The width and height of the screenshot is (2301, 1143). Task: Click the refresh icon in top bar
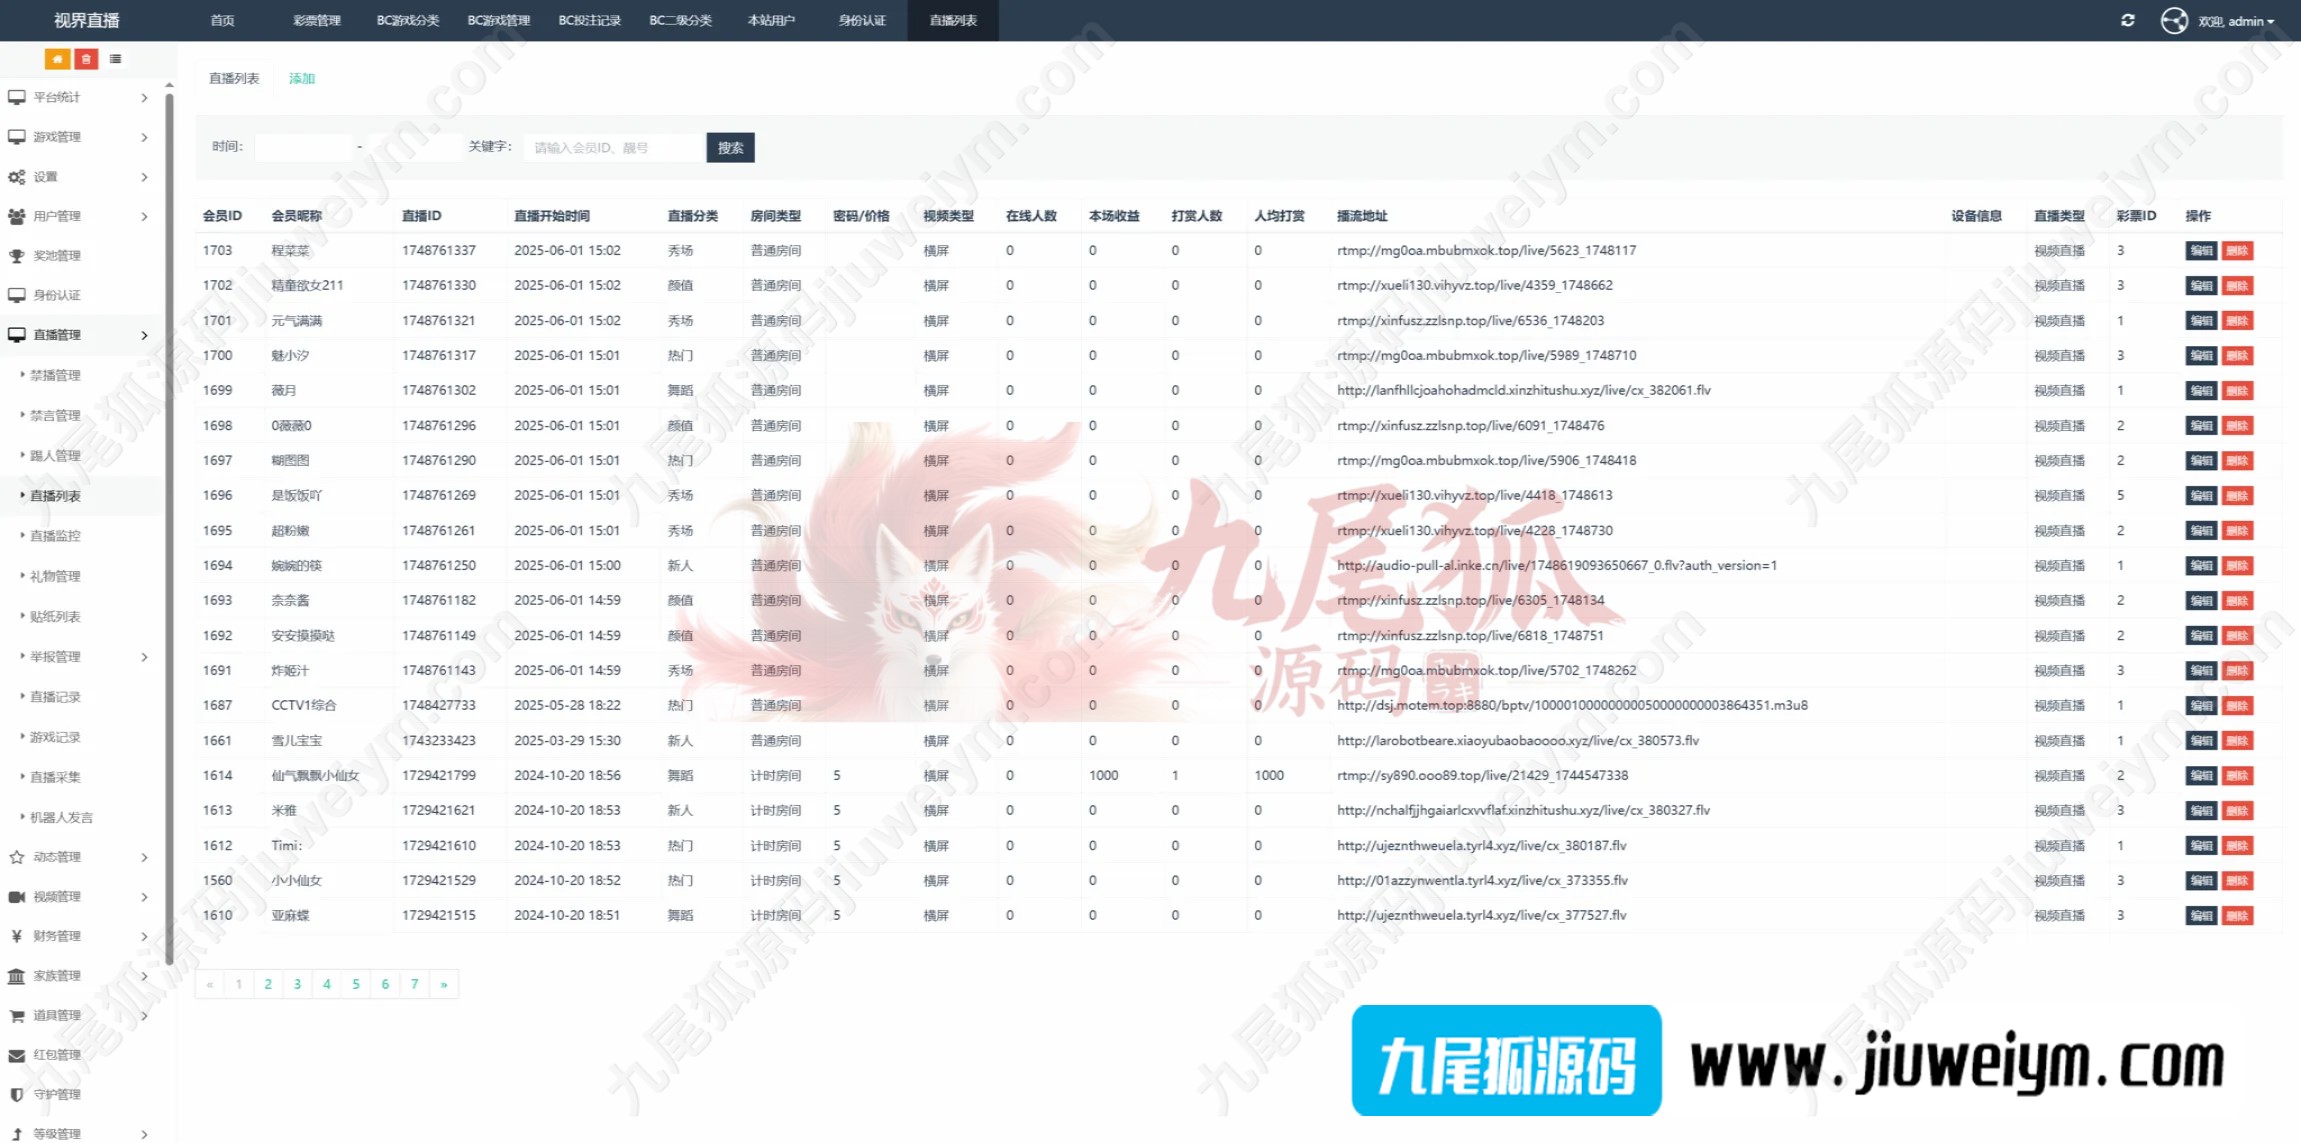[2127, 20]
